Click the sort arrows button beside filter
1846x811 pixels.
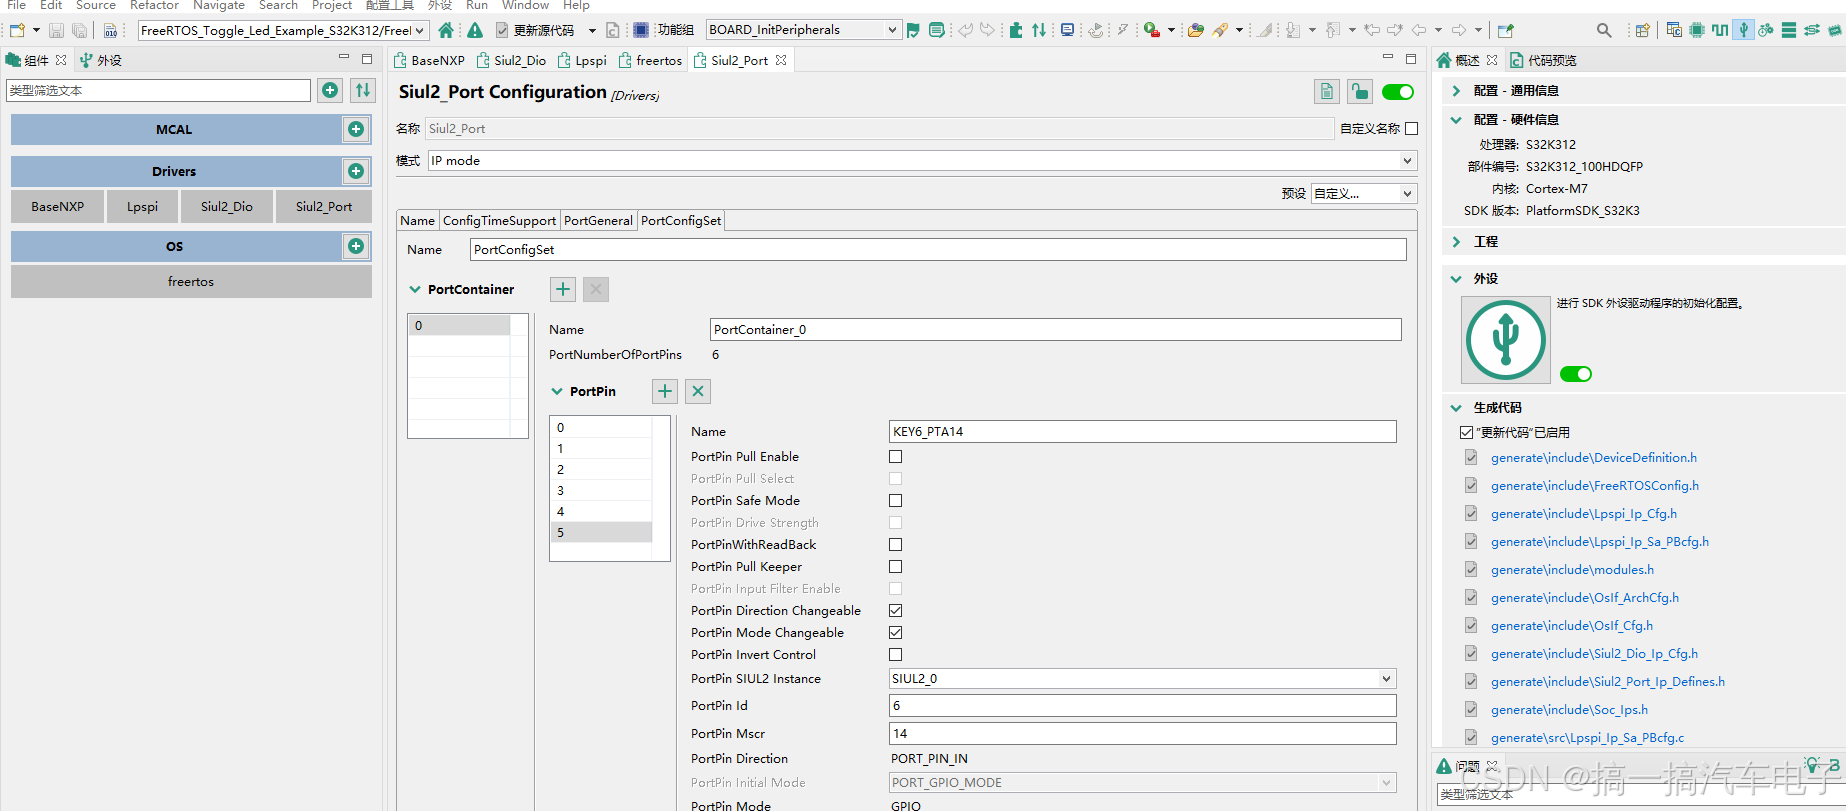(363, 90)
